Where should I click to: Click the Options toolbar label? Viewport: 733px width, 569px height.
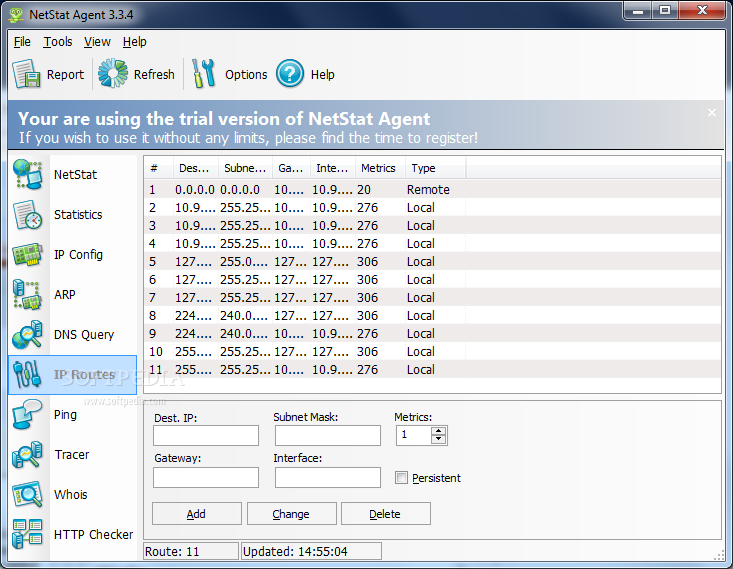[x=246, y=74]
